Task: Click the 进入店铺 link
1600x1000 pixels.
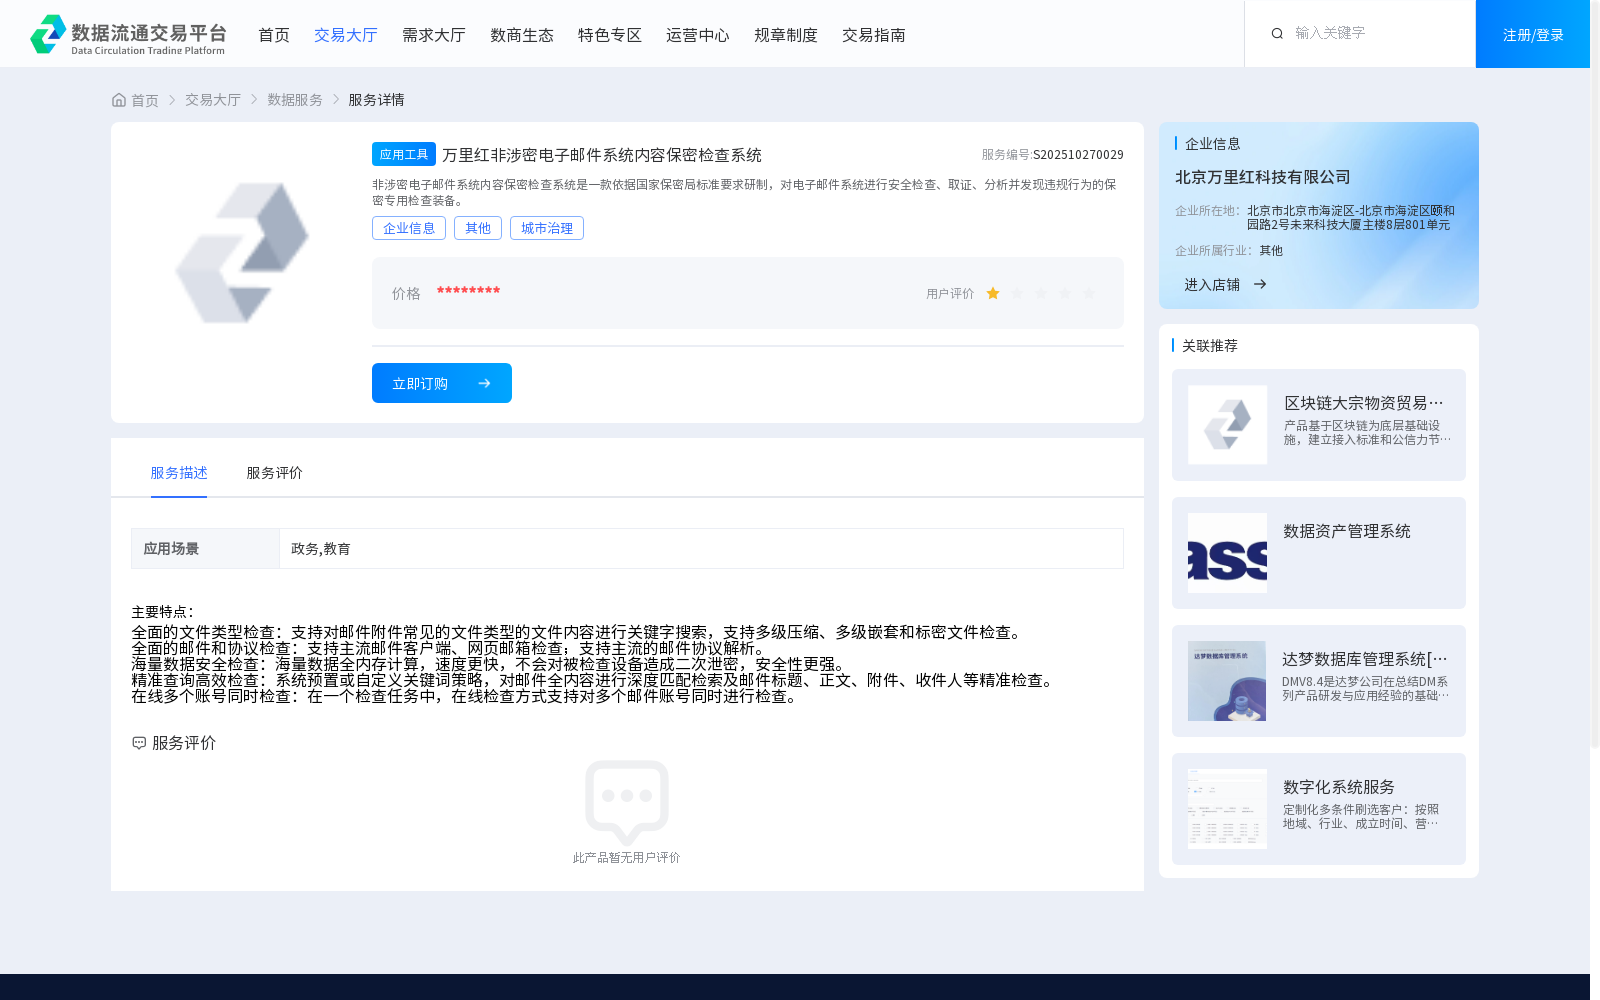Action: point(1212,285)
